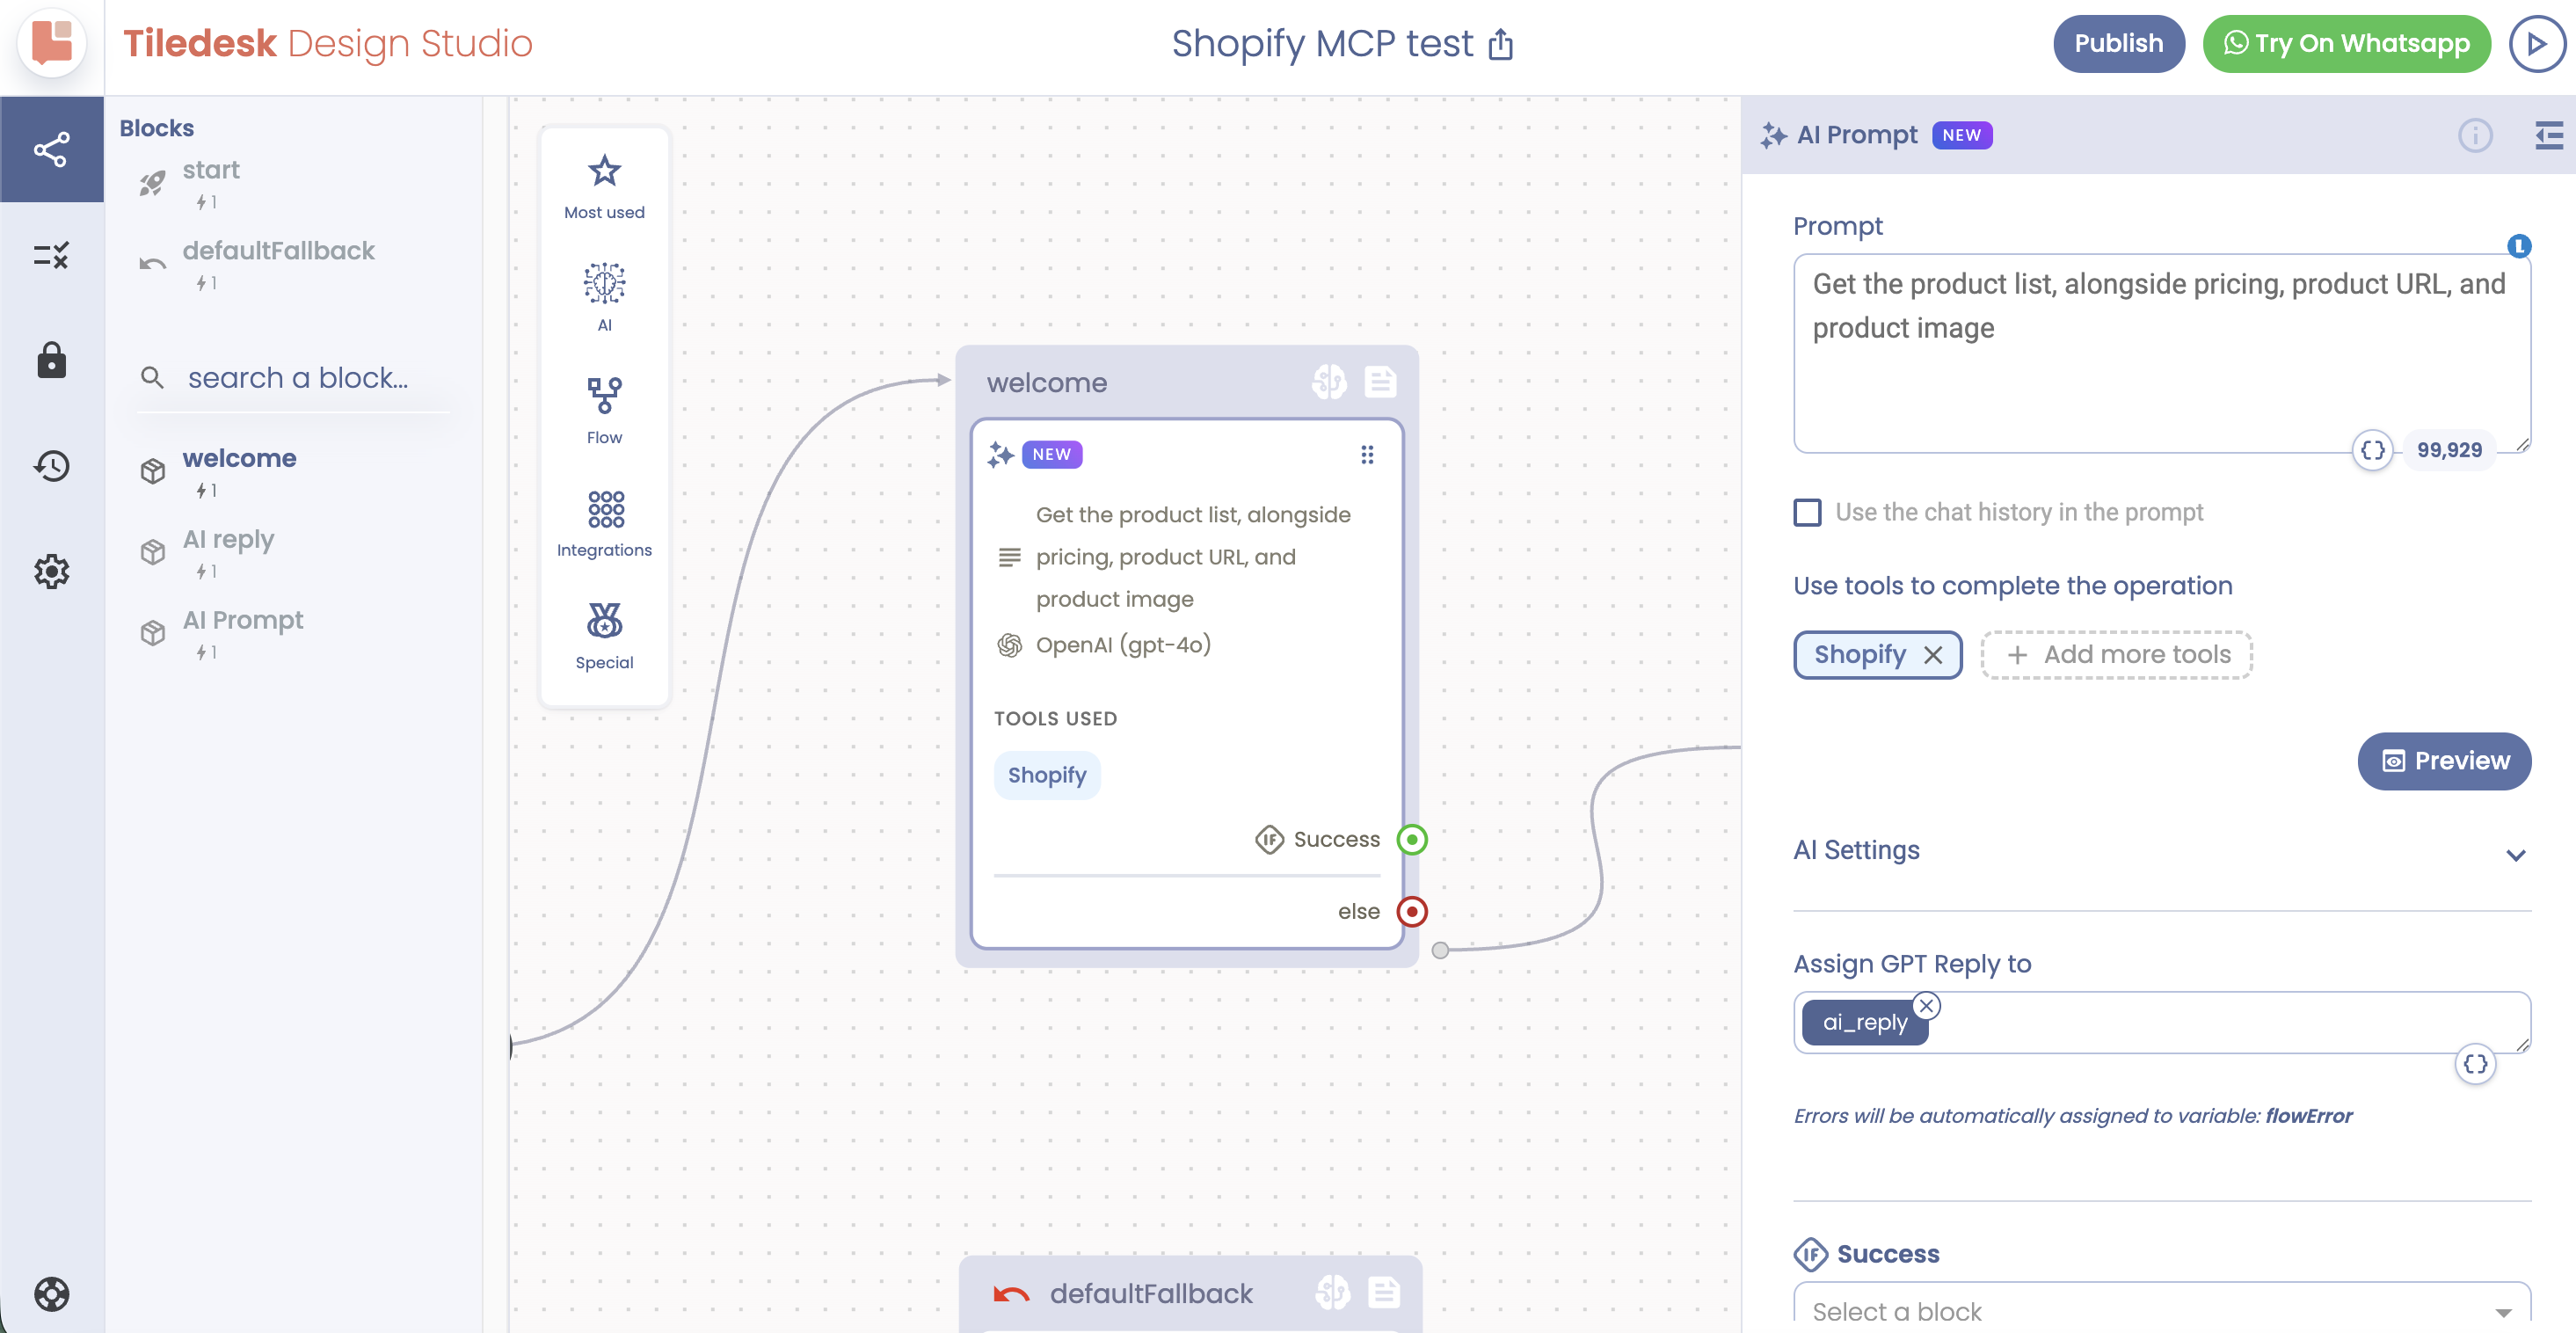This screenshot has height=1333, width=2576.
Task: Open the settings gear in sidebar
Action: [x=51, y=572]
